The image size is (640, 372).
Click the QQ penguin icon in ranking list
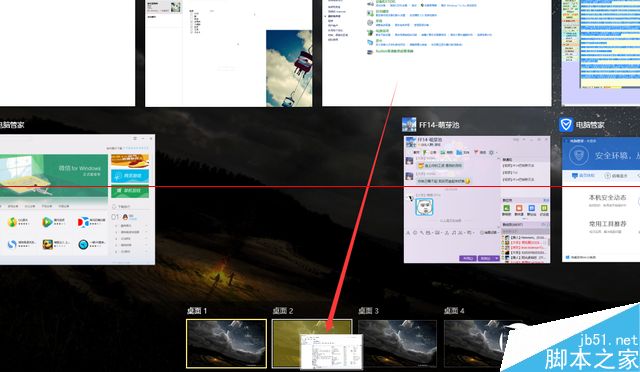(125, 217)
